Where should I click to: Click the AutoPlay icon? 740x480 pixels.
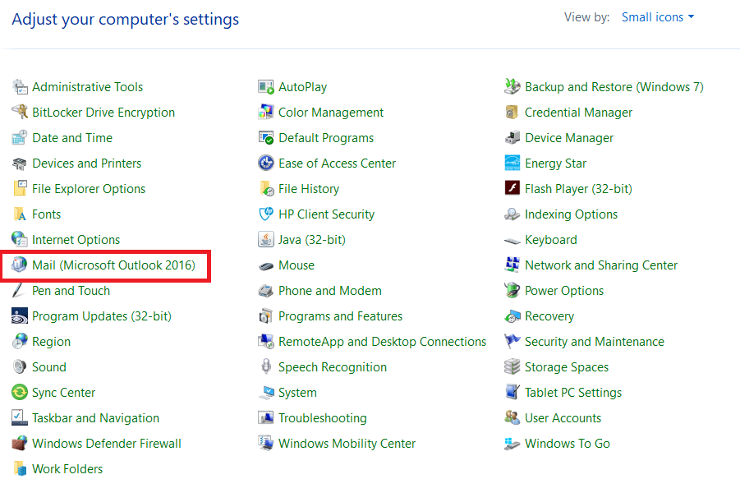[x=266, y=87]
